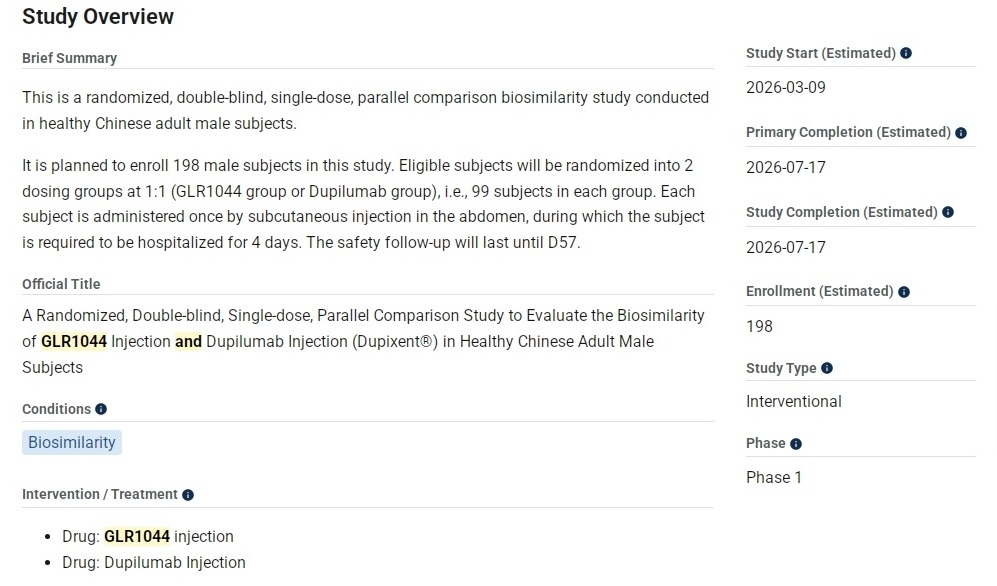Click the Study Overview heading
The width and height of the screenshot is (997, 586).
[x=98, y=17]
